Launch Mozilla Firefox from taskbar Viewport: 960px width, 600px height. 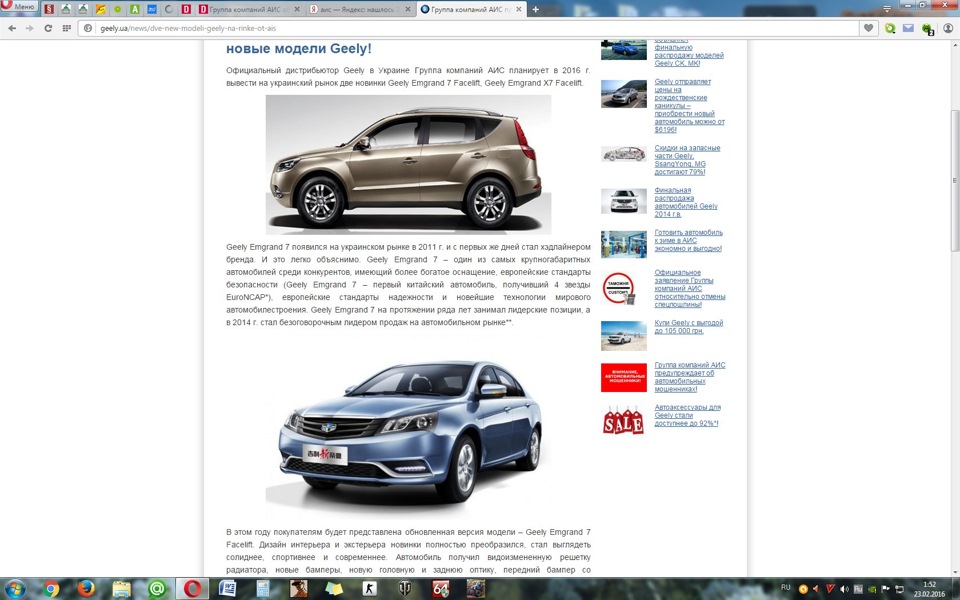[x=86, y=588]
